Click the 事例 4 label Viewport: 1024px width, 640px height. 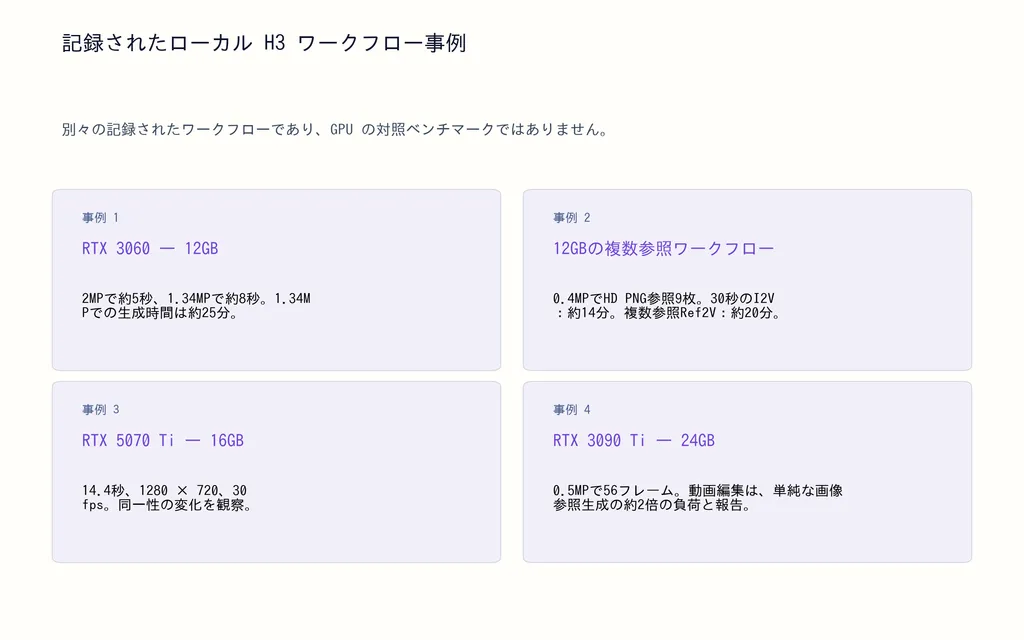pos(571,409)
